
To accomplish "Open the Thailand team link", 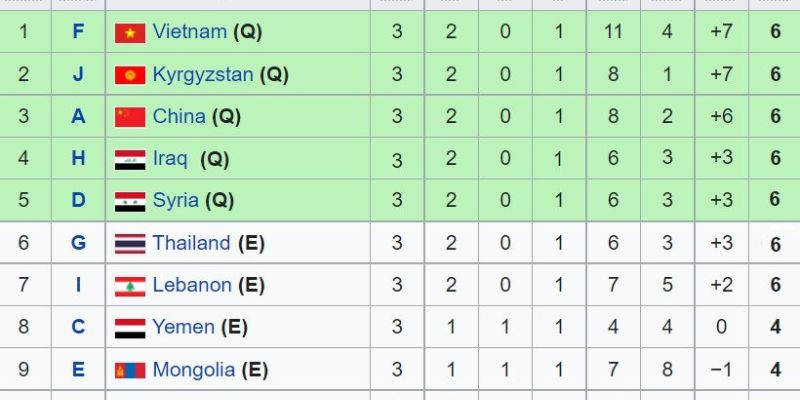I will [x=192, y=242].
